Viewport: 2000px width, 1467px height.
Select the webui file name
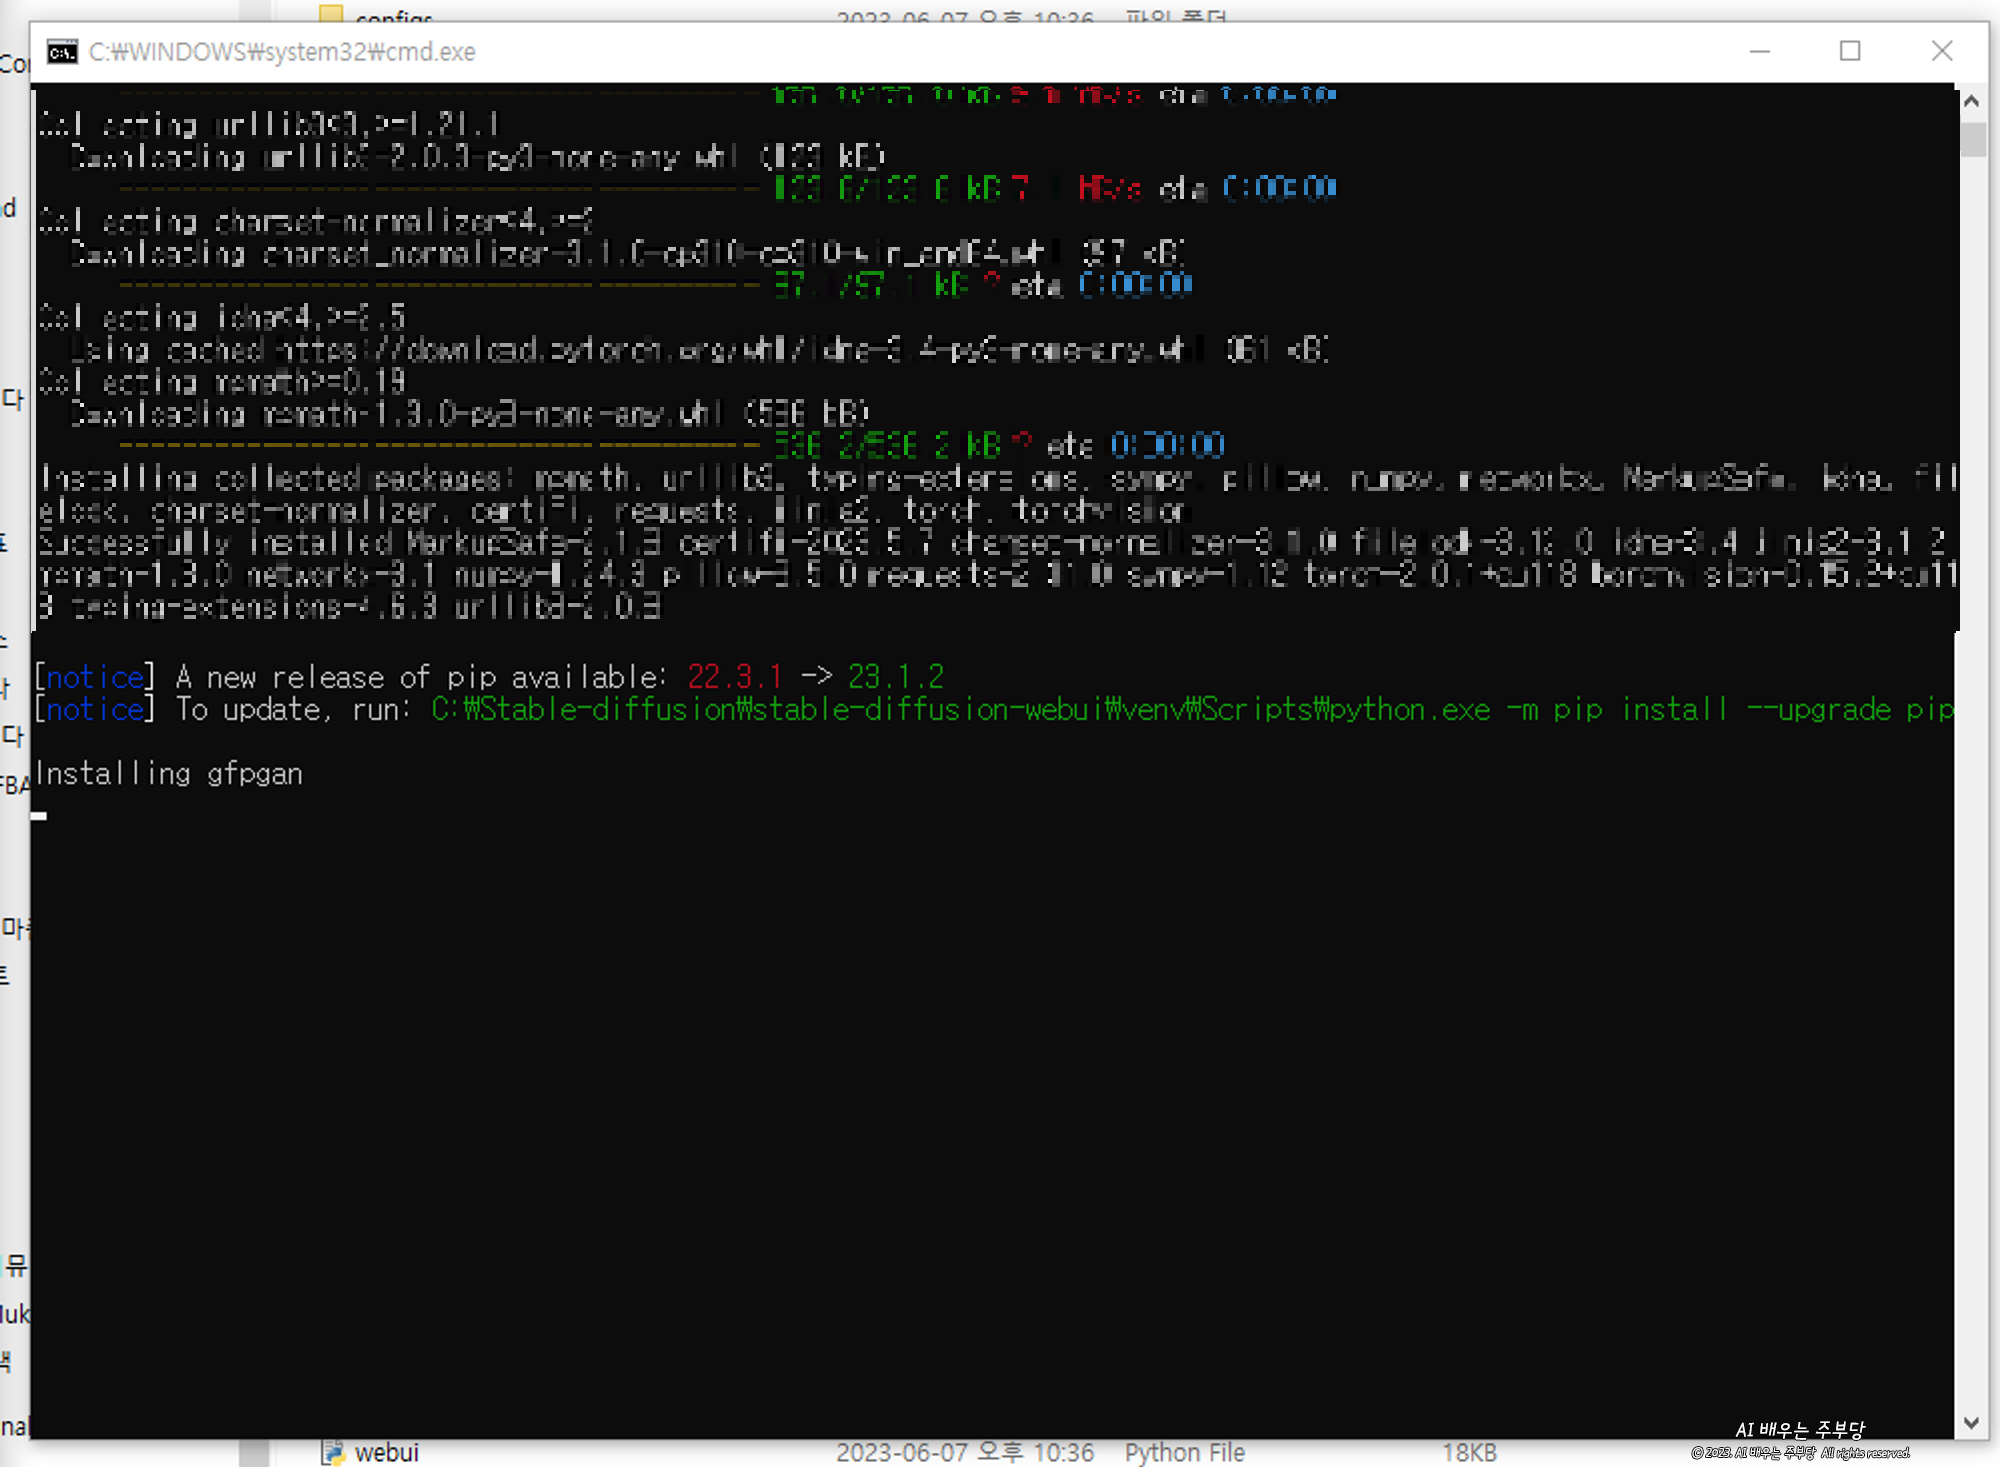386,1452
